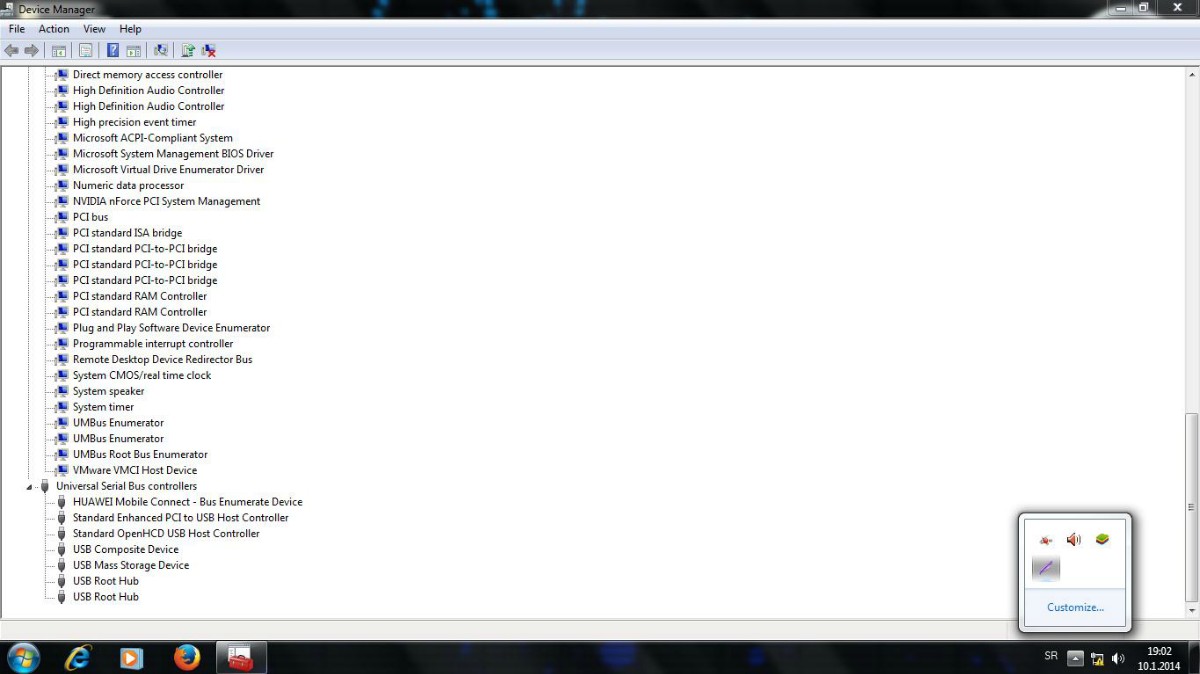Screen dimensions: 1200x674
Task: Toggle the Show/Hide Action Pane toolbar icon
Action: [x=133, y=50]
